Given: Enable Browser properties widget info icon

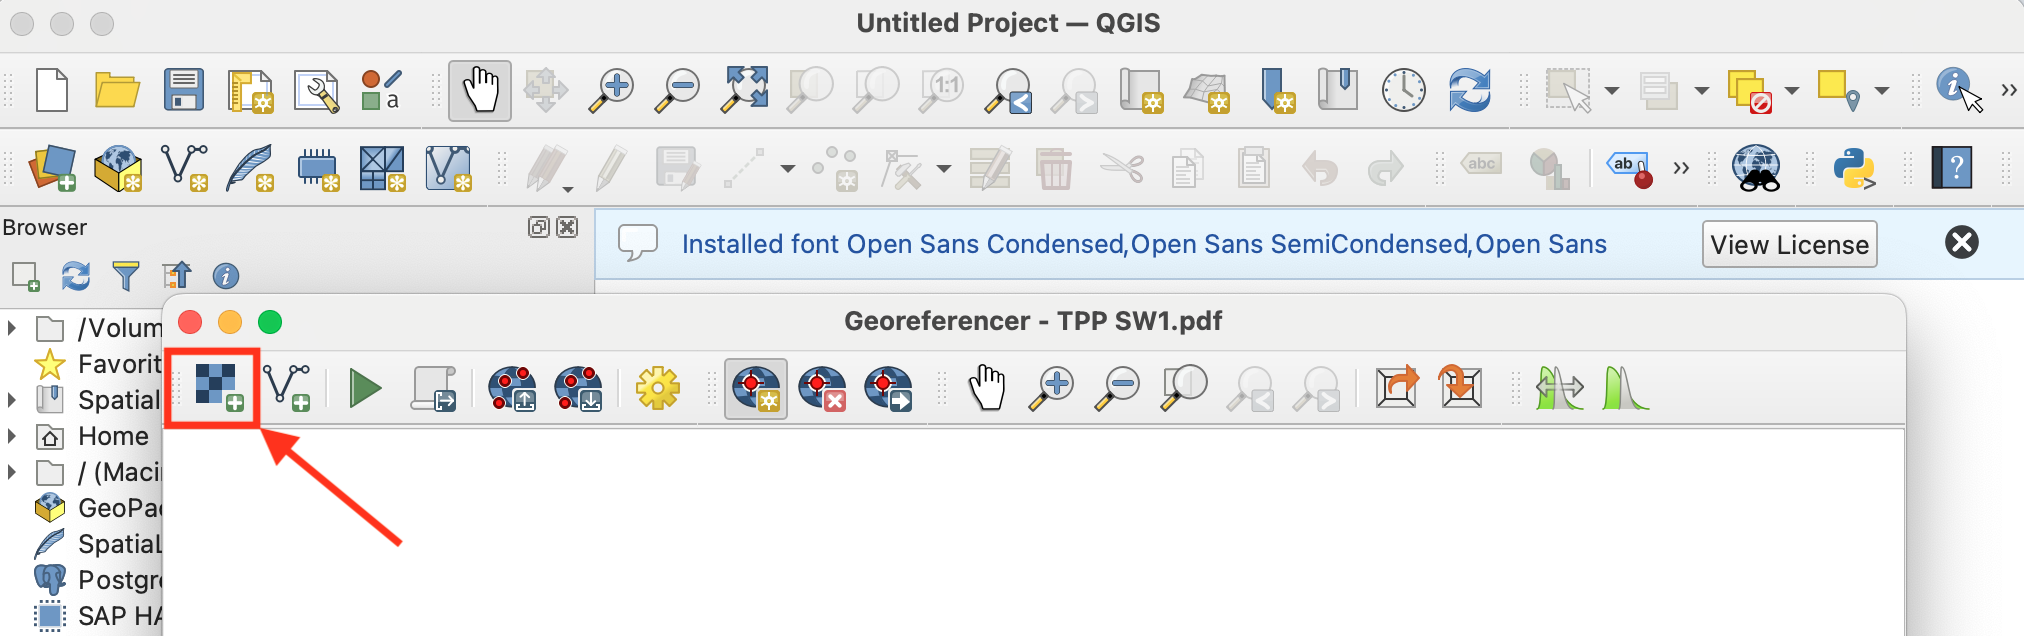Looking at the screenshot, I should tap(226, 276).
